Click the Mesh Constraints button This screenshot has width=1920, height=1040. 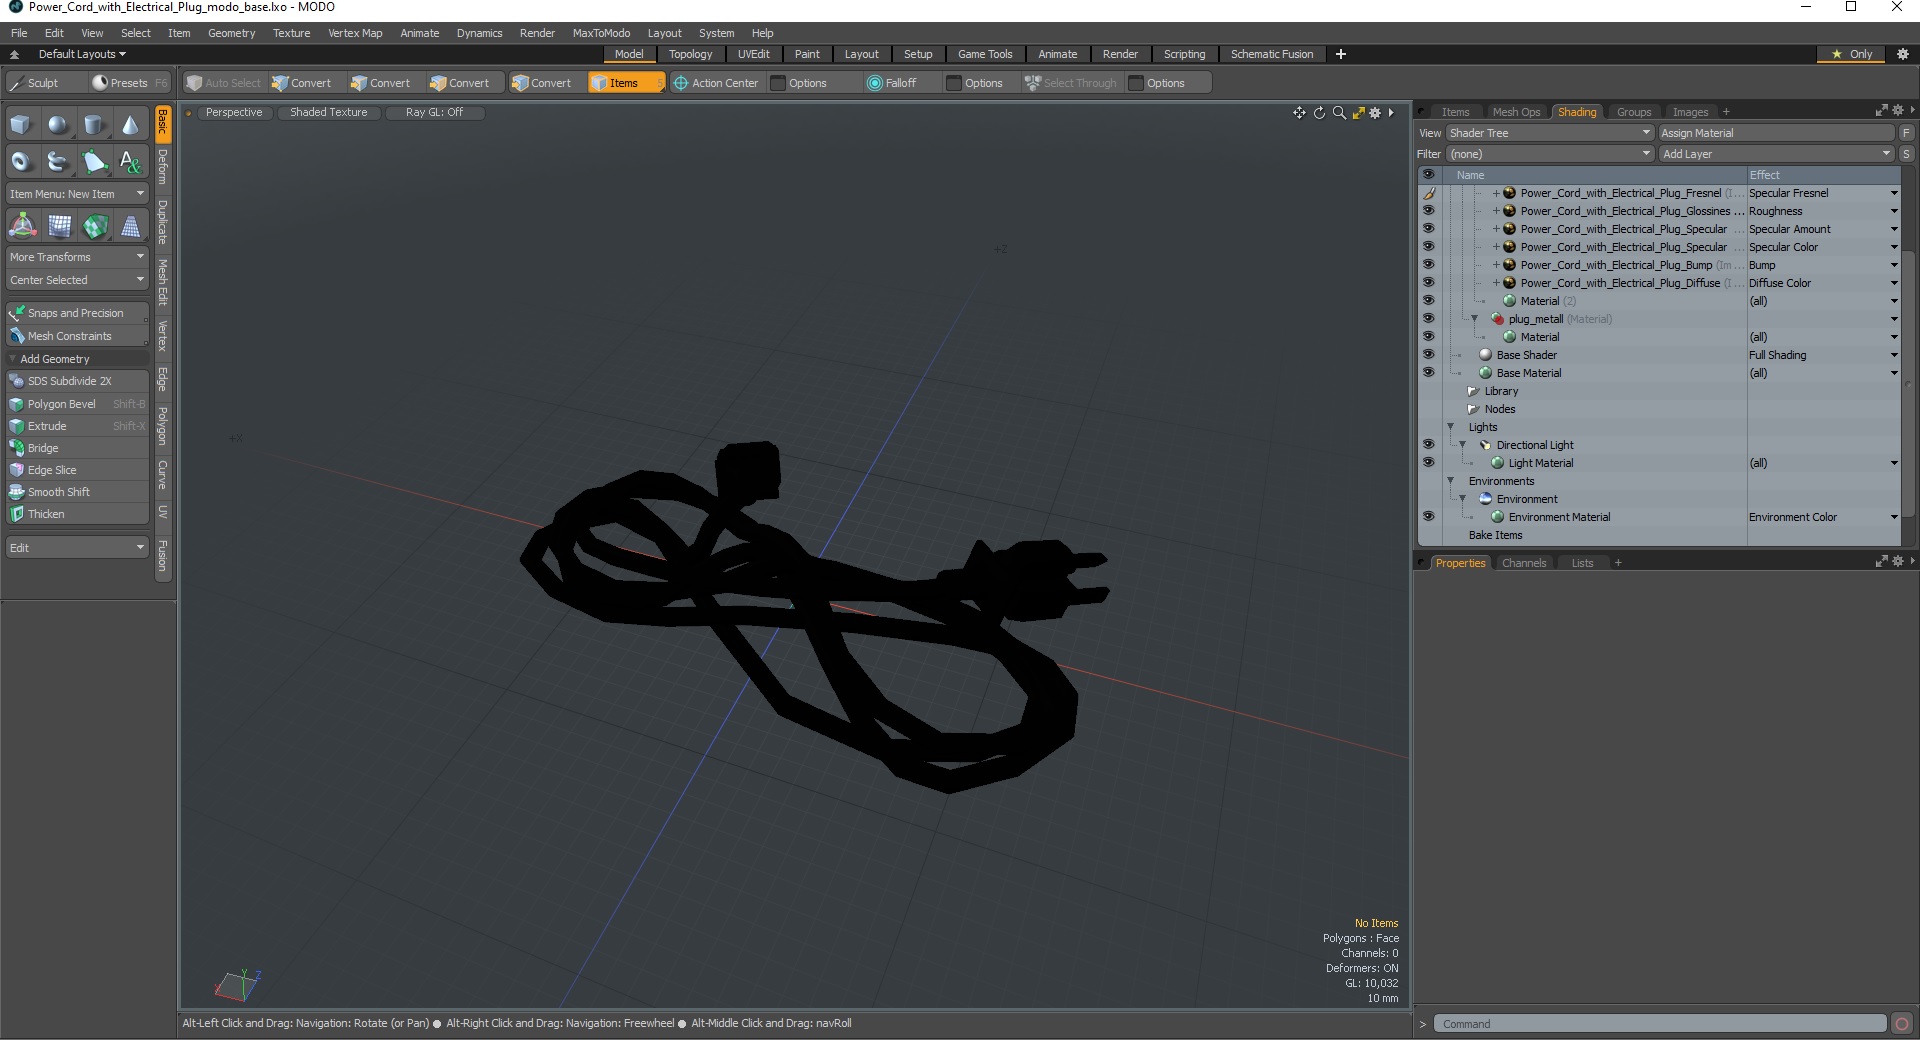click(78, 336)
